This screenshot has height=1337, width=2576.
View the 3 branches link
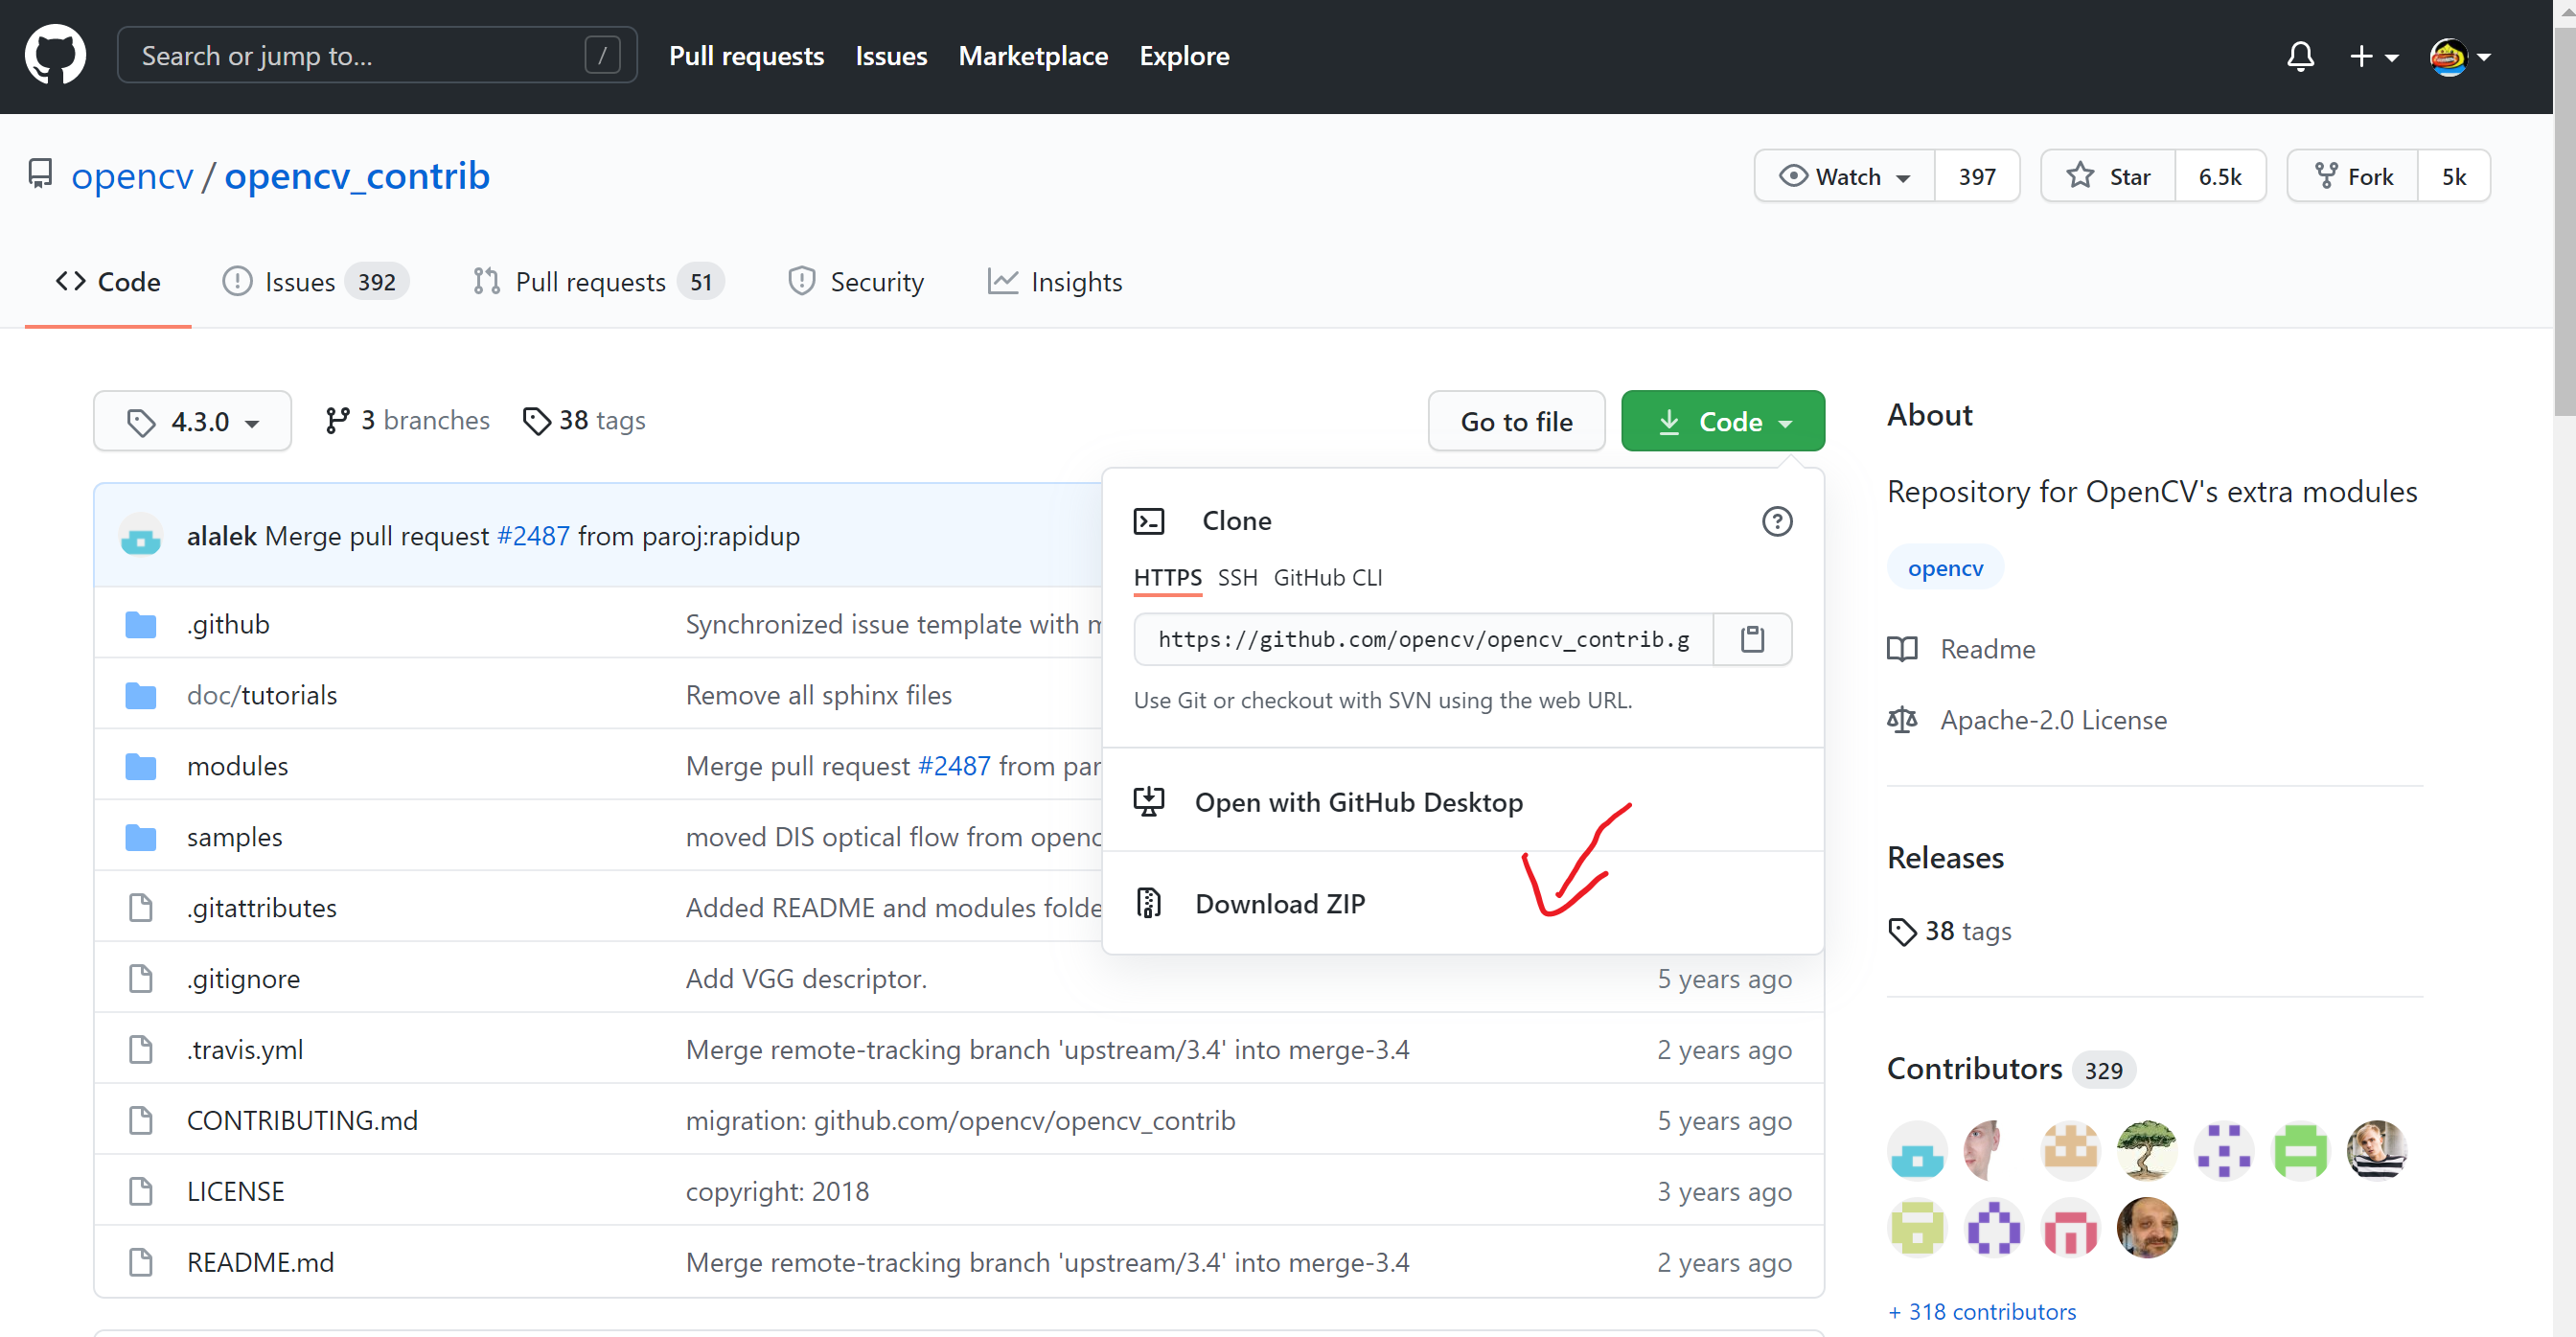coord(407,421)
